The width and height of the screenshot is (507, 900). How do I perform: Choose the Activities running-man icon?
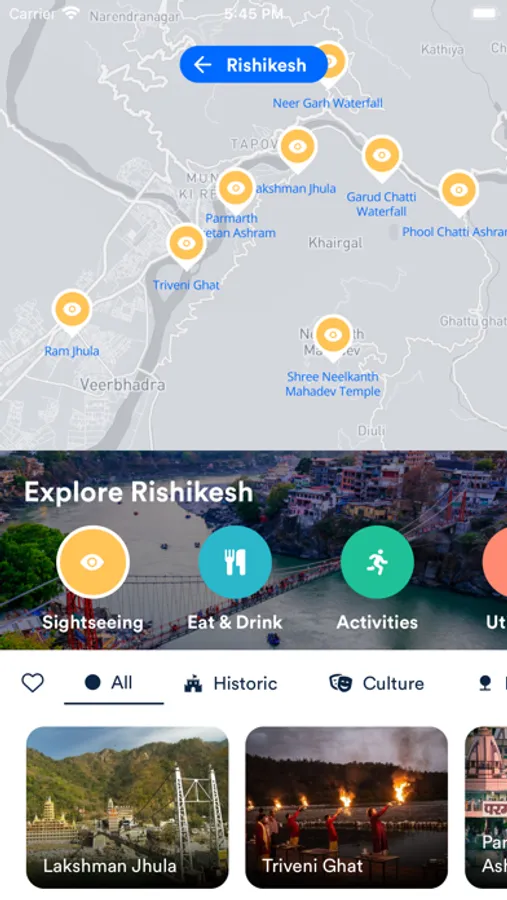(x=377, y=562)
